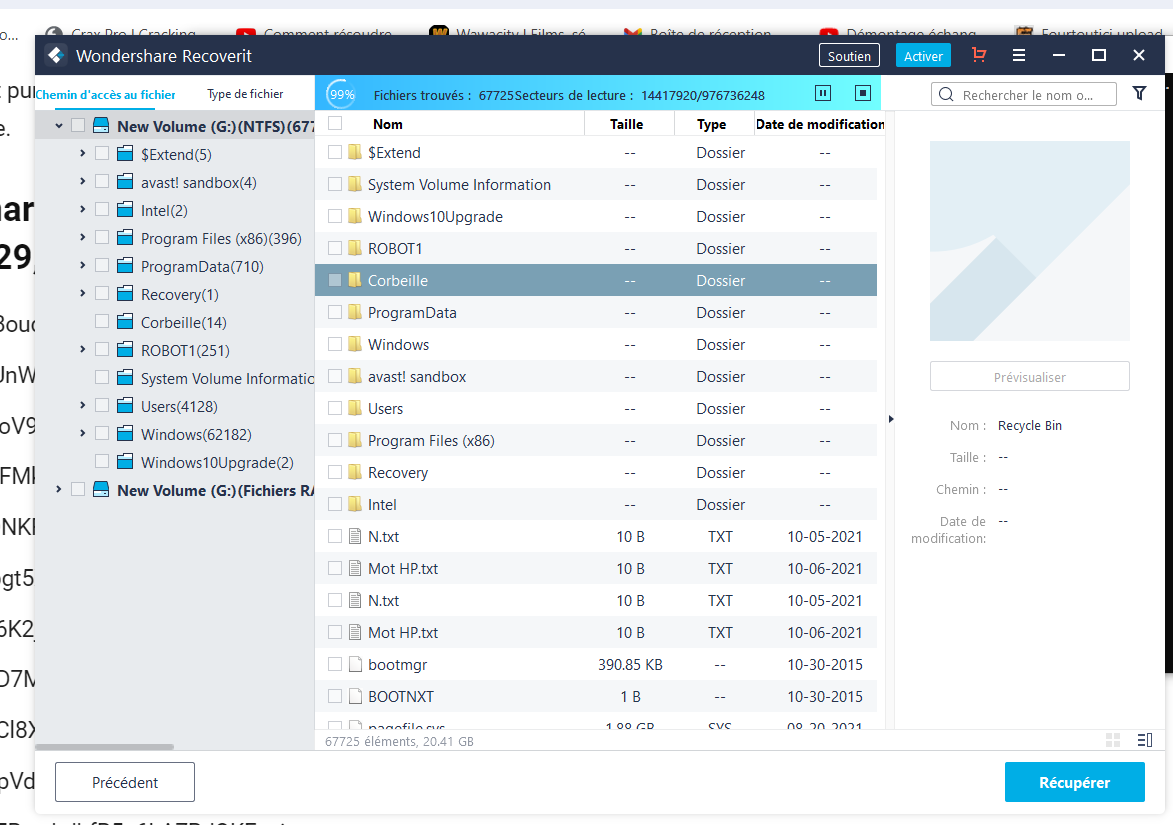Stop the scan with the stop button
This screenshot has height=825, width=1173.
(863, 93)
